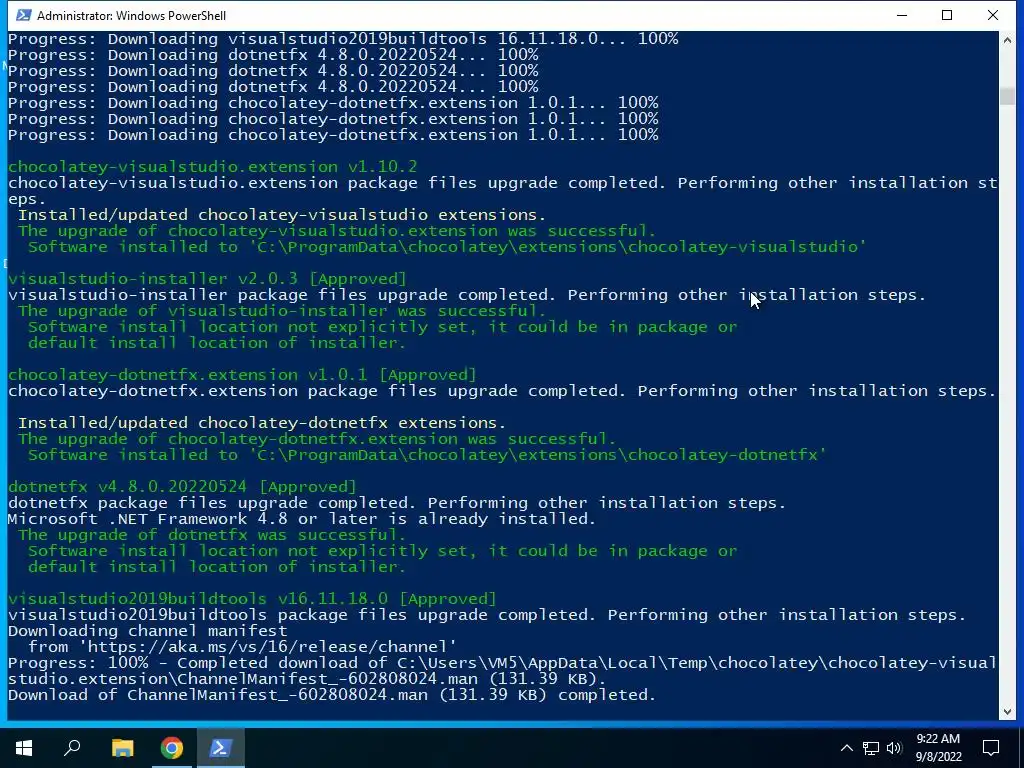Click the vertical scrollbar thumb
The image size is (1024, 768).
click(1007, 95)
